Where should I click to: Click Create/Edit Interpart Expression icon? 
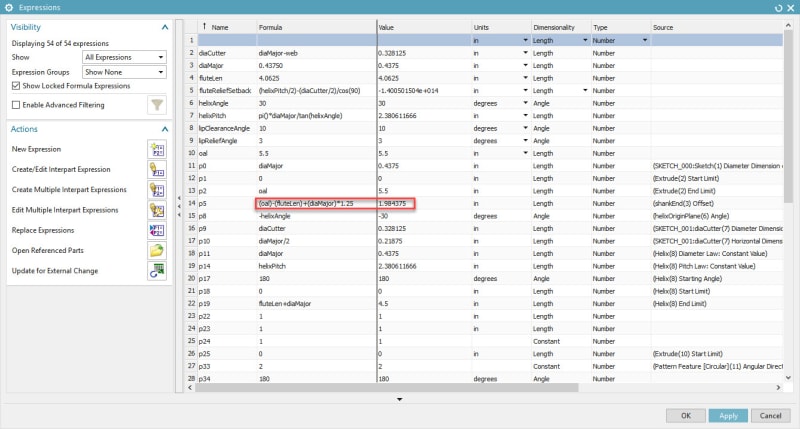(157, 169)
